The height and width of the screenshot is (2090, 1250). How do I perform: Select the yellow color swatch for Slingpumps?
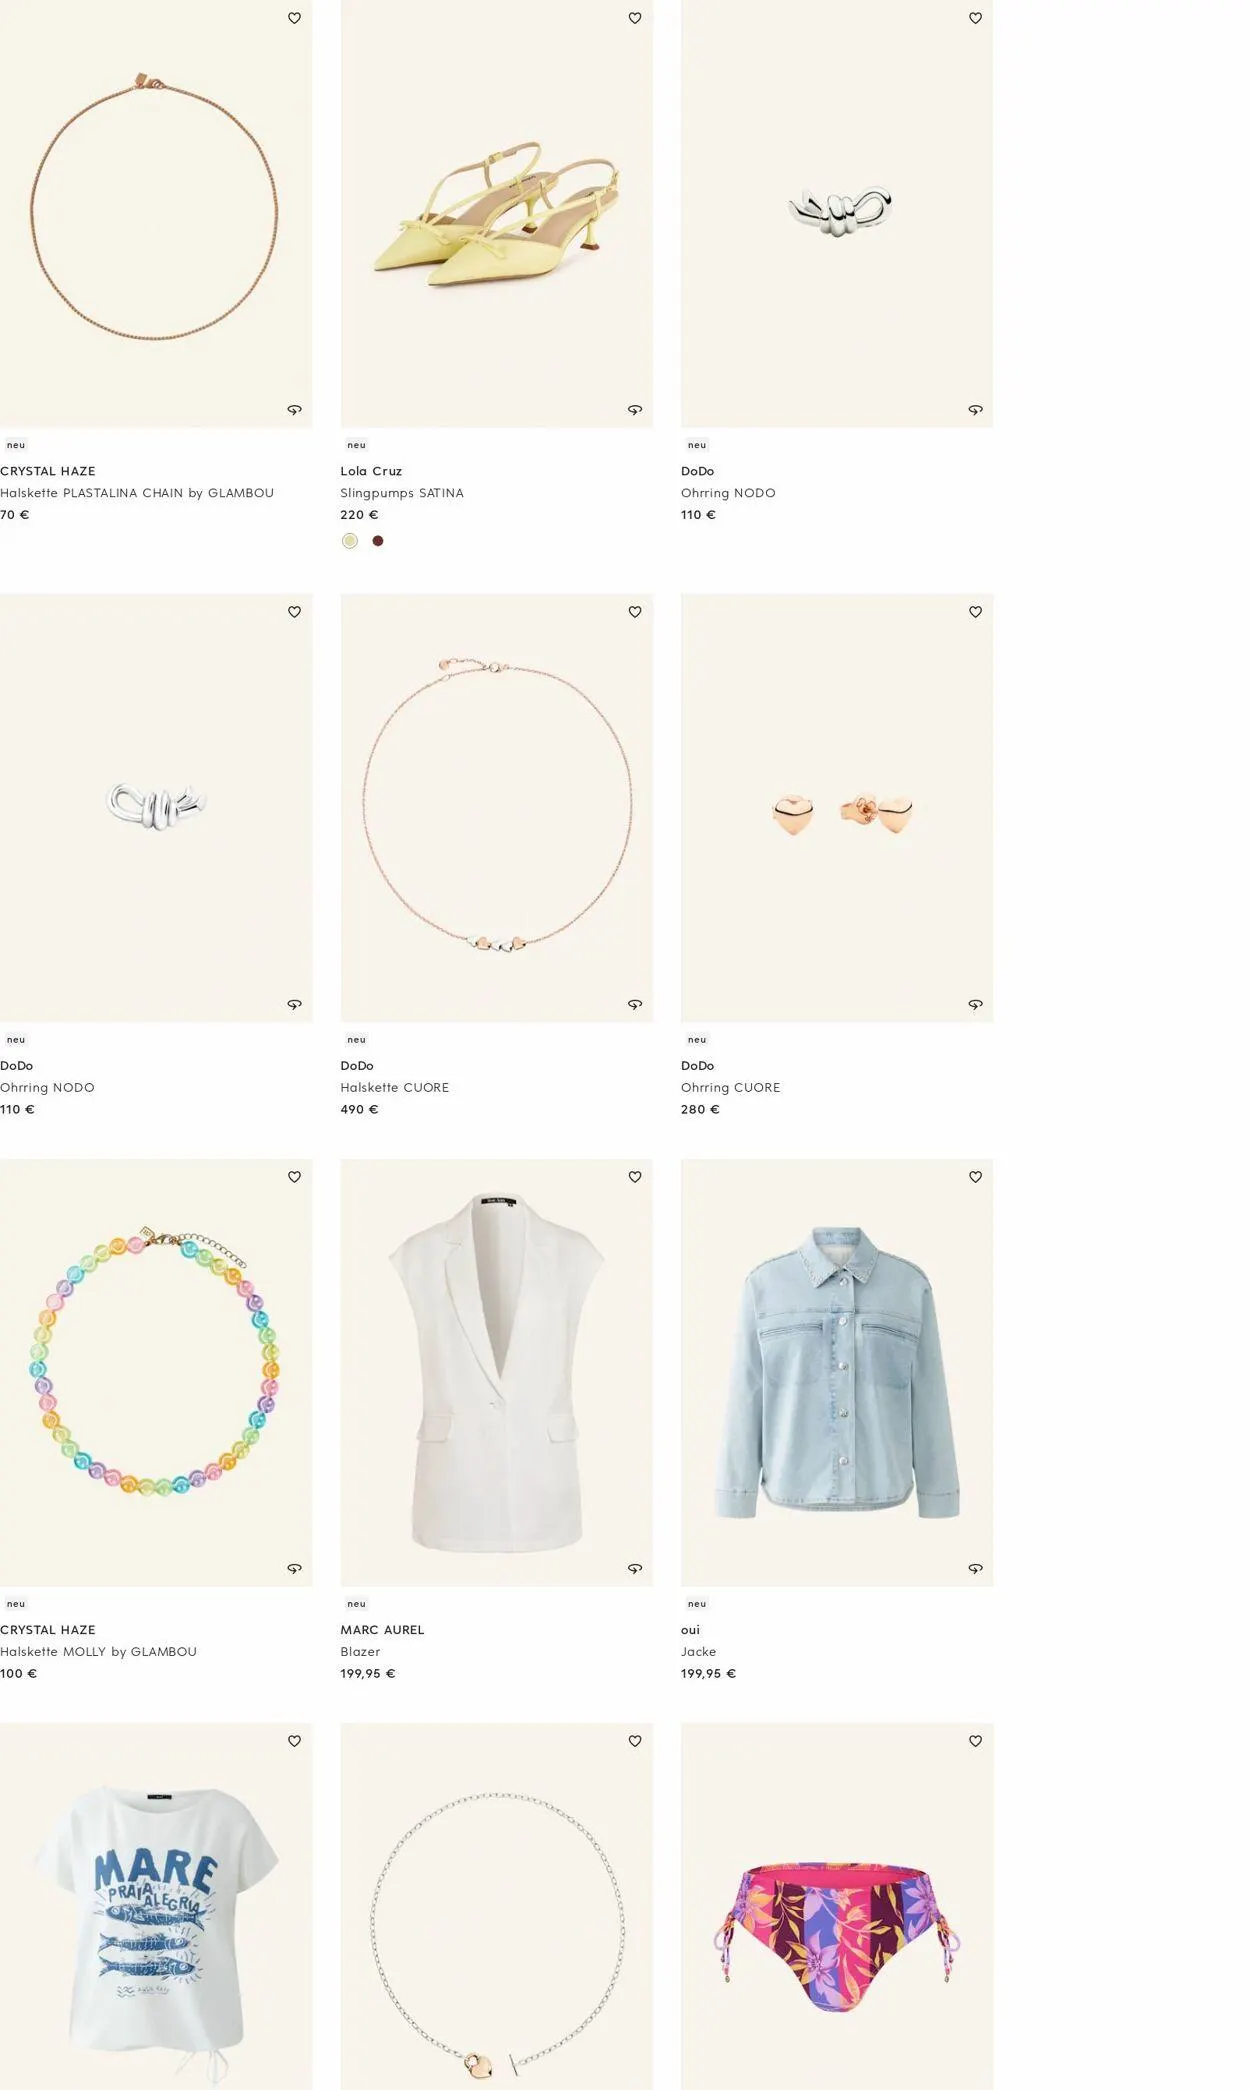pos(350,541)
